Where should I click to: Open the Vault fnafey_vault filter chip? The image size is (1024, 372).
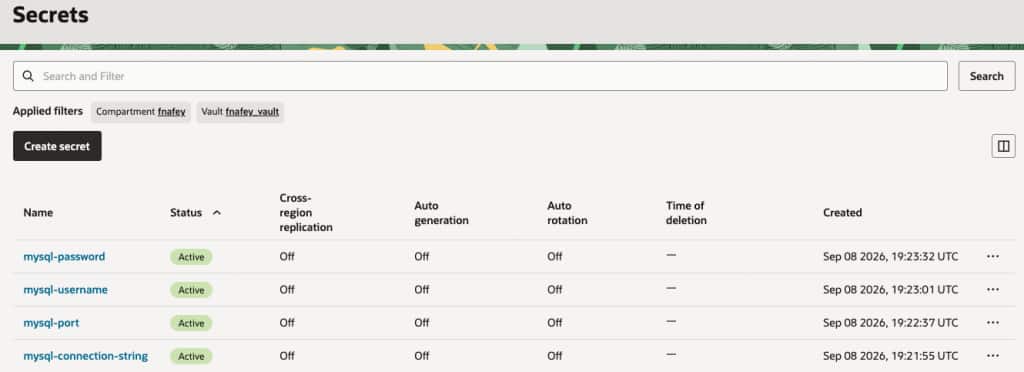[240, 112]
